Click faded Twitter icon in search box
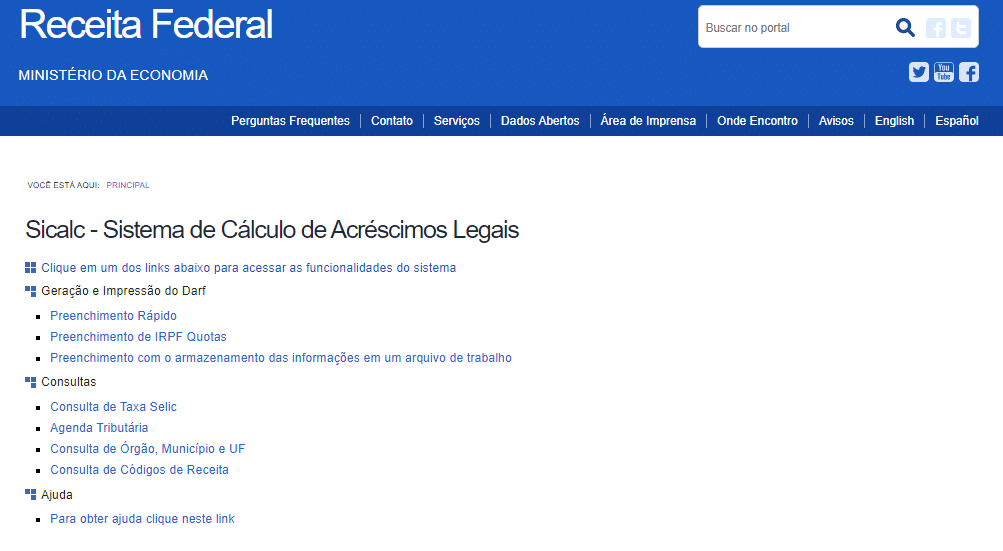Viewport: 1003px width, 551px height. (x=961, y=28)
